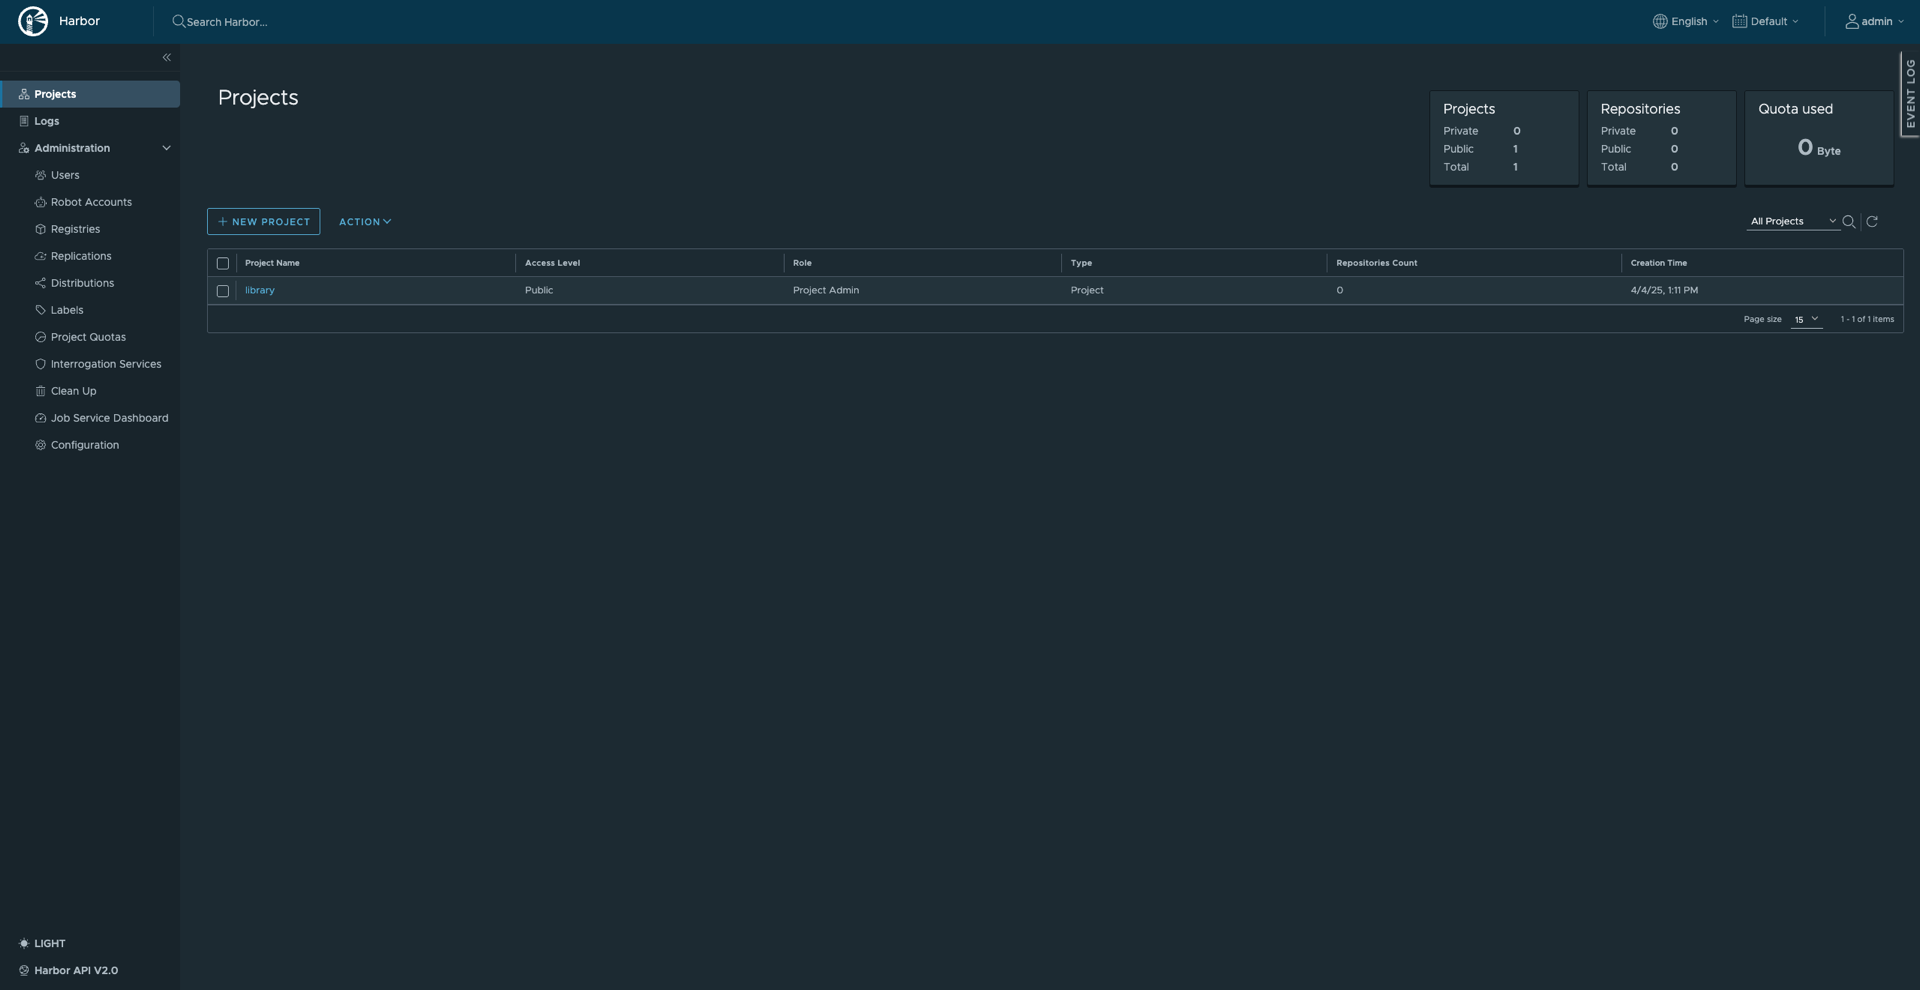Open the library project

tap(259, 290)
